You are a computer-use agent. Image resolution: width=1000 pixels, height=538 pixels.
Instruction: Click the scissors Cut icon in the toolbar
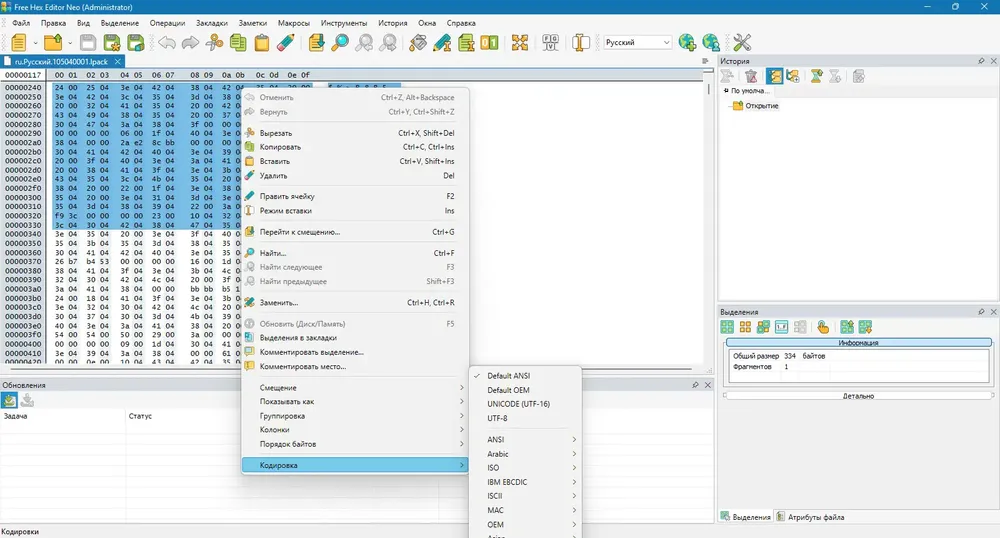click(x=214, y=43)
